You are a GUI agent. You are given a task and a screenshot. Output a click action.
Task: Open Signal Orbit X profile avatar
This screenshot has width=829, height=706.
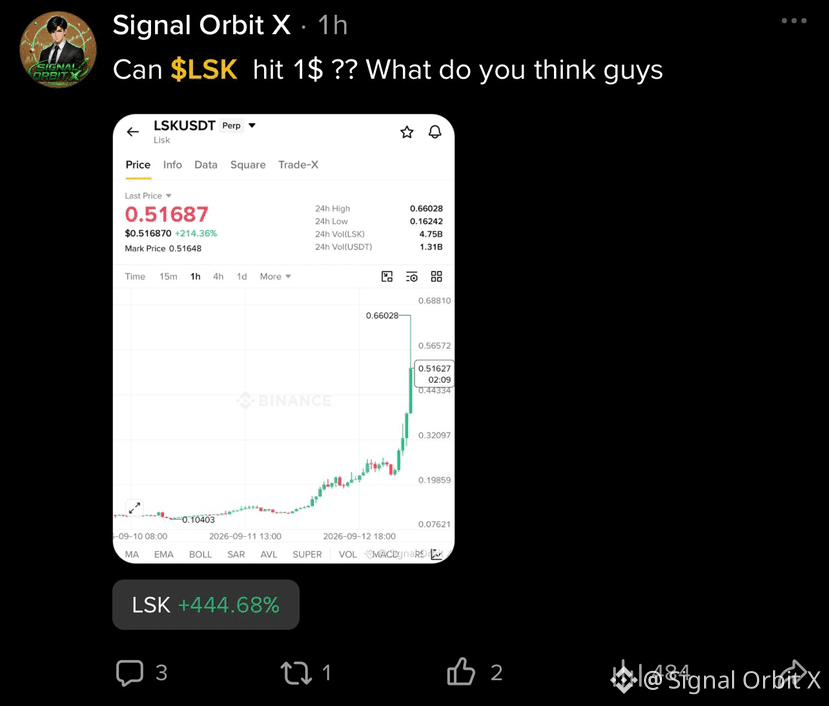58,50
